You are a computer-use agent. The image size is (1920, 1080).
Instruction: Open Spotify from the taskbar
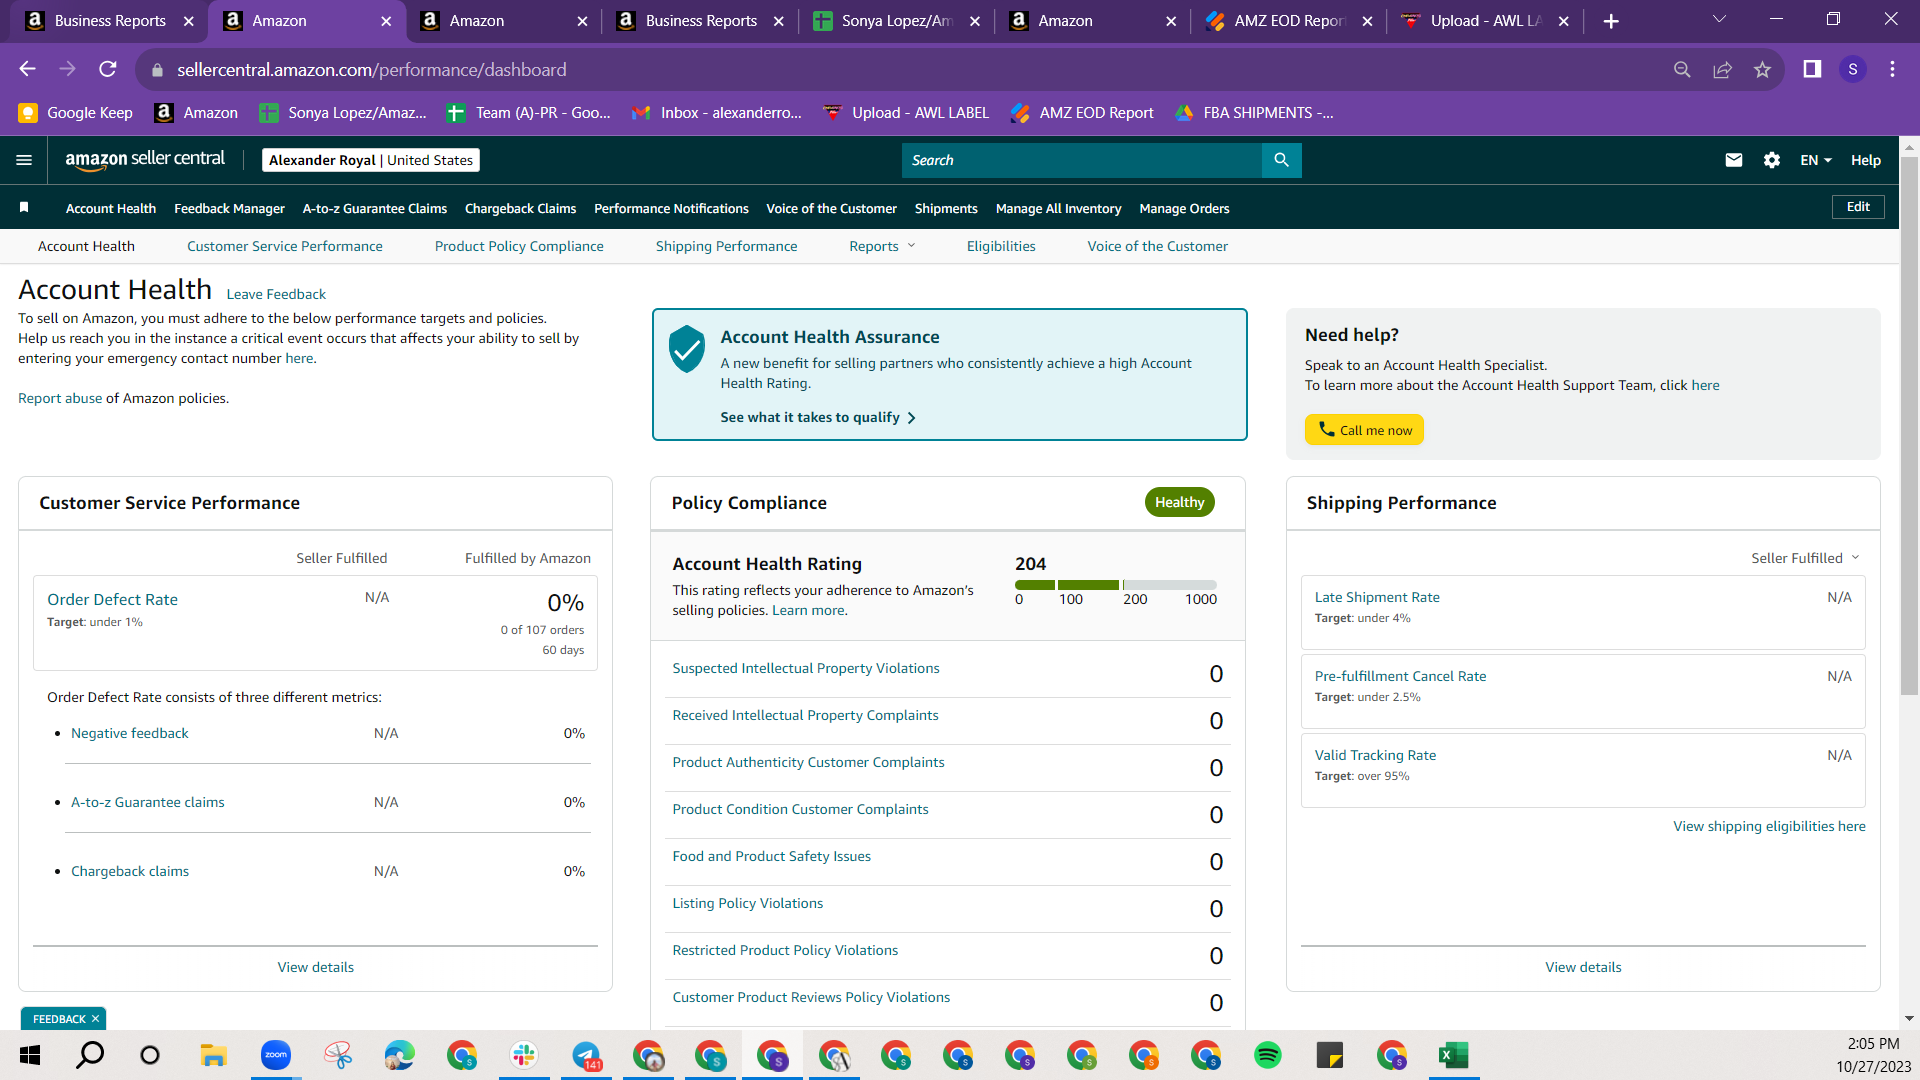(x=1268, y=1055)
